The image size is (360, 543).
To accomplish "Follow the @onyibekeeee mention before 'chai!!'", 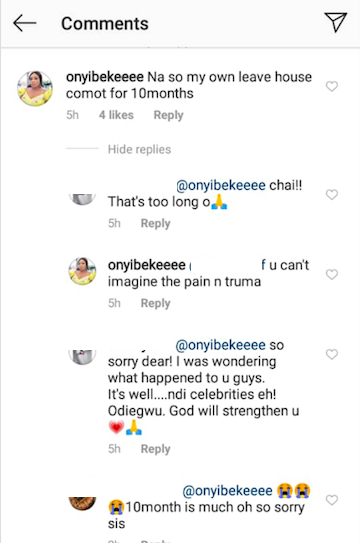I will coord(221,186).
